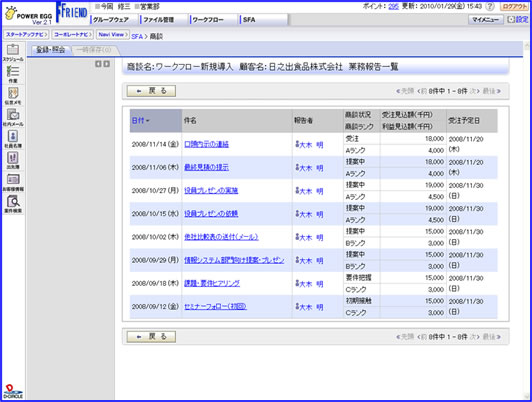Screen dimensions: 532x402
Task: Open the 他社比較表の送付(メール) link
Action: 221,237
